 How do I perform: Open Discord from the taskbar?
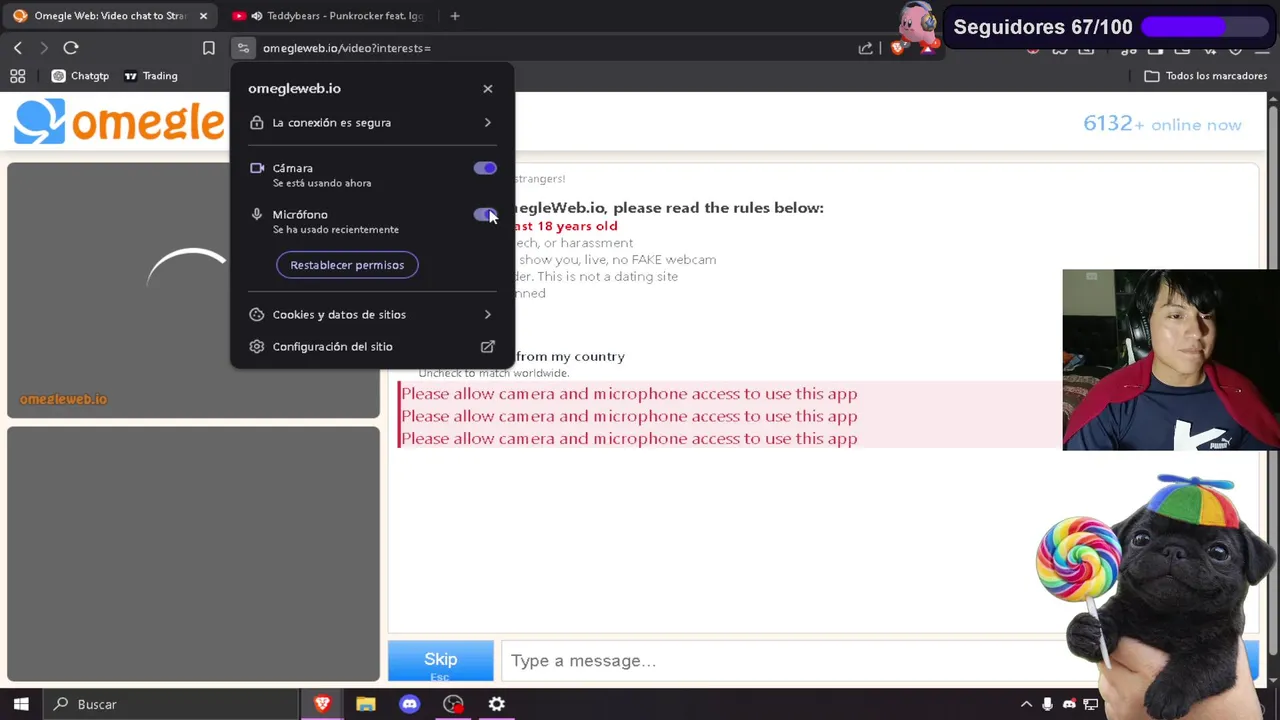[409, 704]
